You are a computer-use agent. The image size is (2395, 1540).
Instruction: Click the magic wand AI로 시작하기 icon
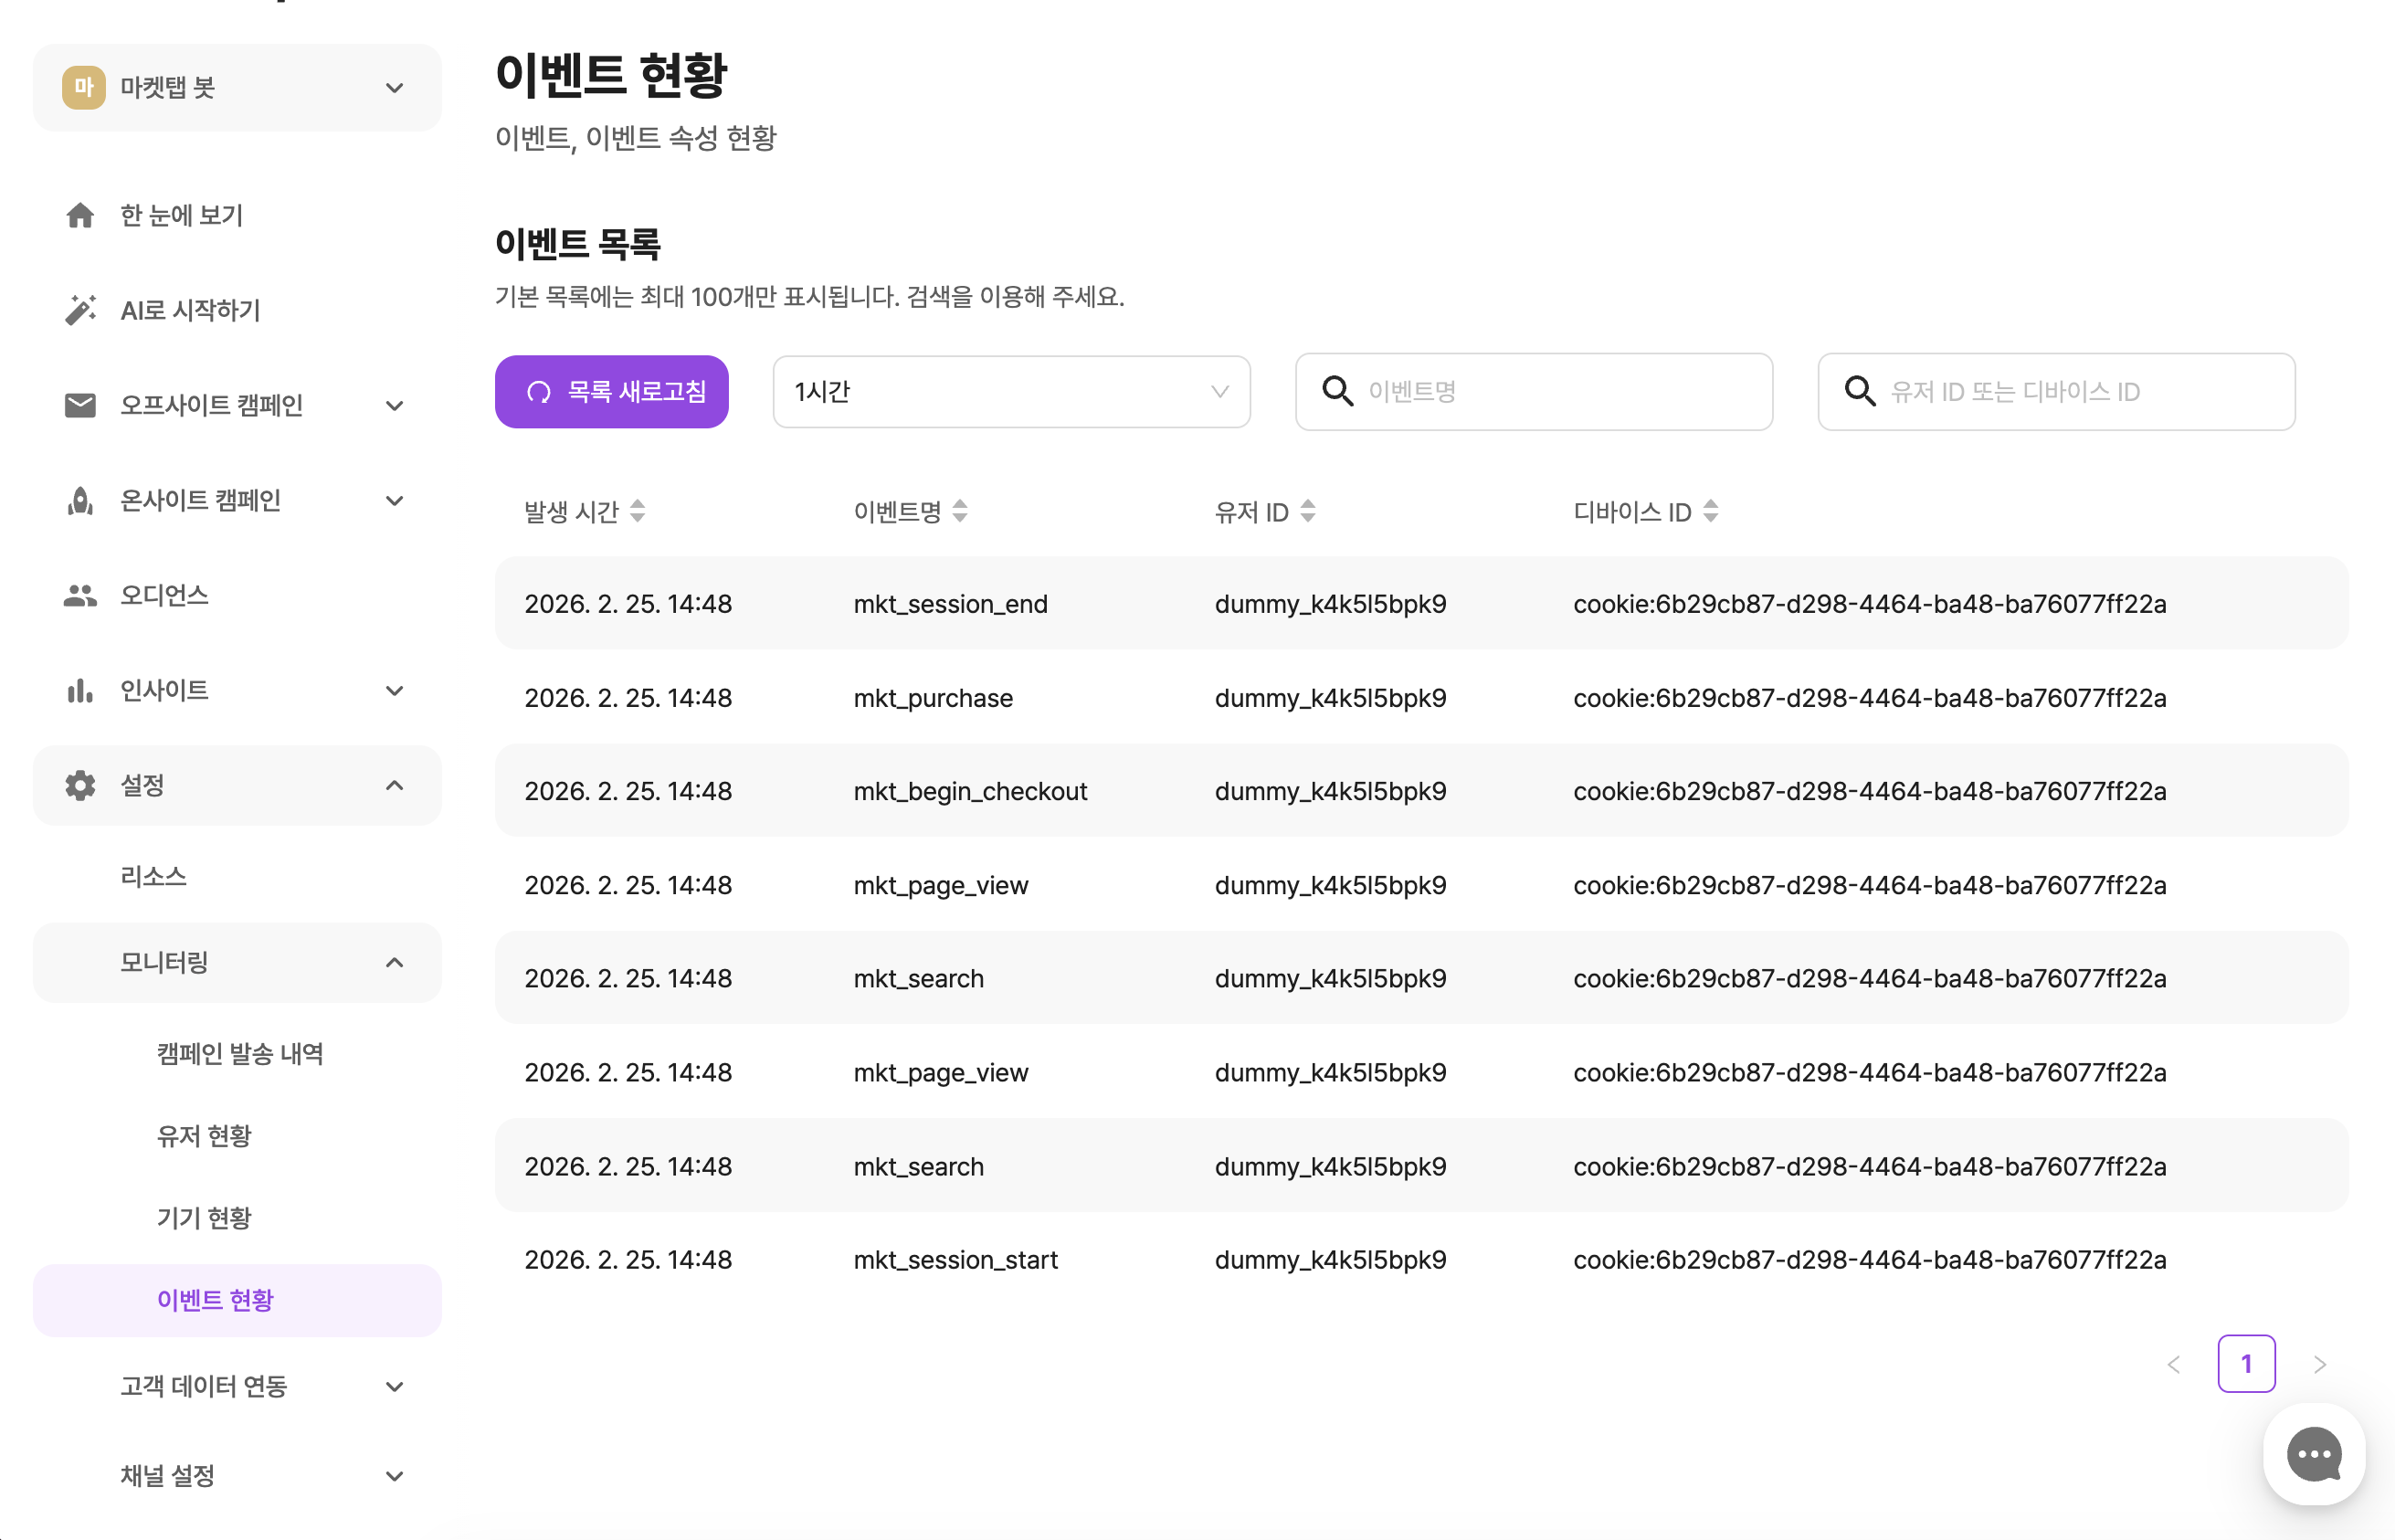(80, 310)
